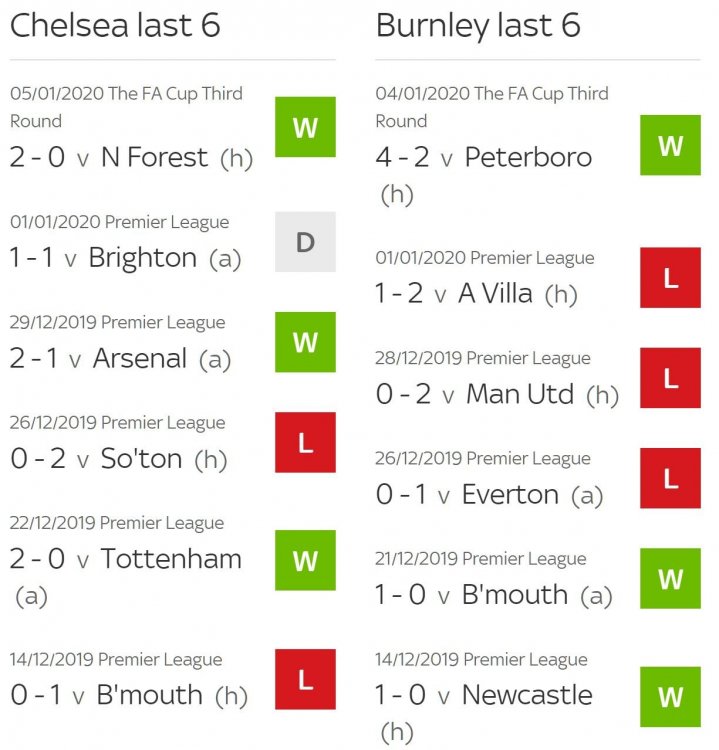This screenshot has height=750, width=719.
Task: Open the 0-1 v Everton result
Action: point(489,495)
